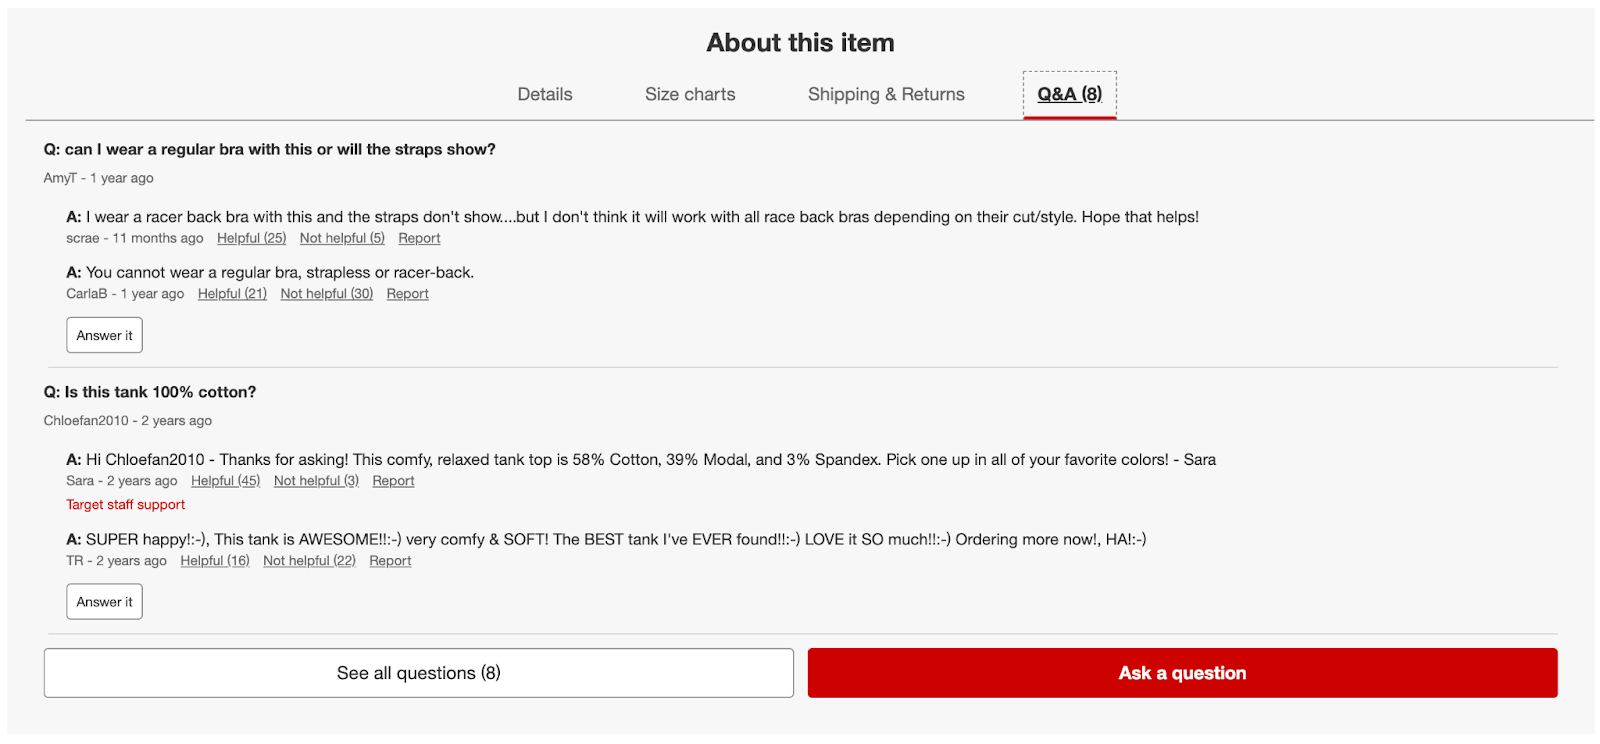The width and height of the screenshot is (1600, 744).
Task: Report scrae's answer about racer back bras
Action: pyautogui.click(x=419, y=238)
